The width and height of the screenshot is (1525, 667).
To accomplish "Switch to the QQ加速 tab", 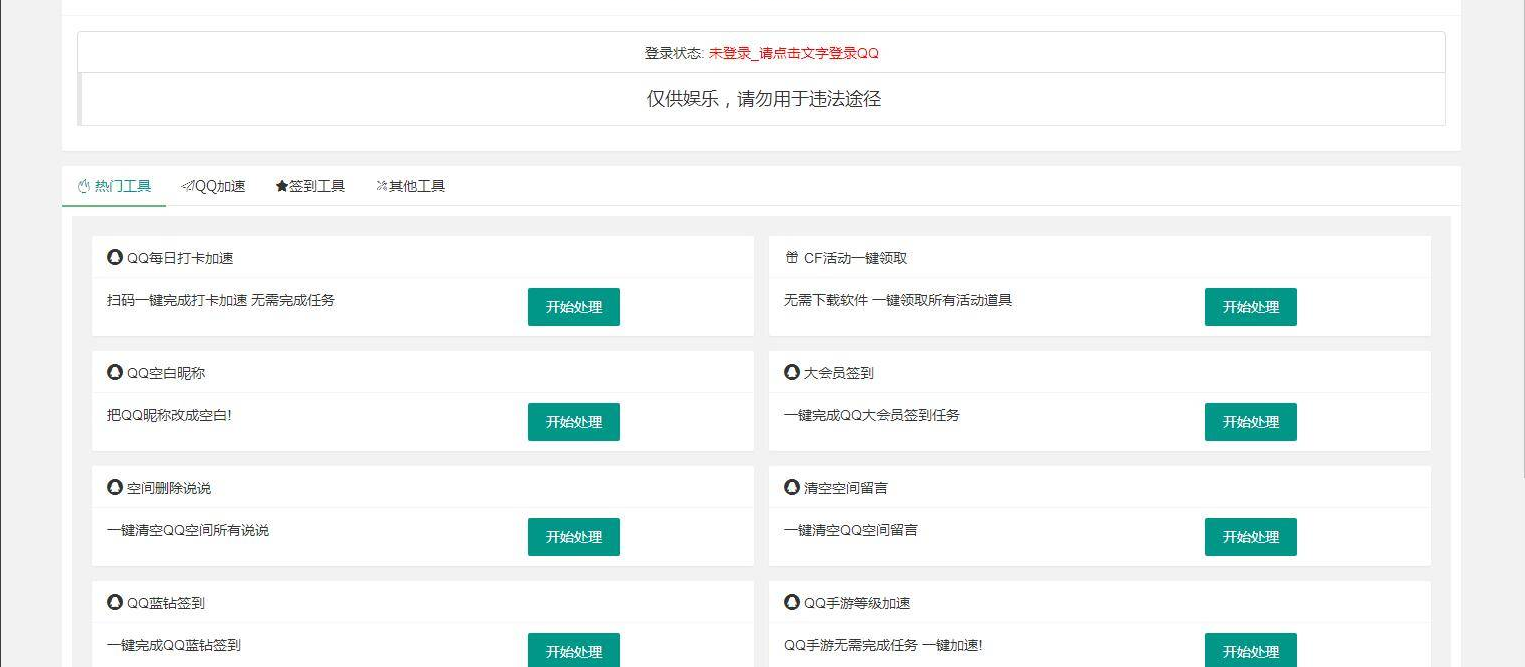I will [x=215, y=185].
